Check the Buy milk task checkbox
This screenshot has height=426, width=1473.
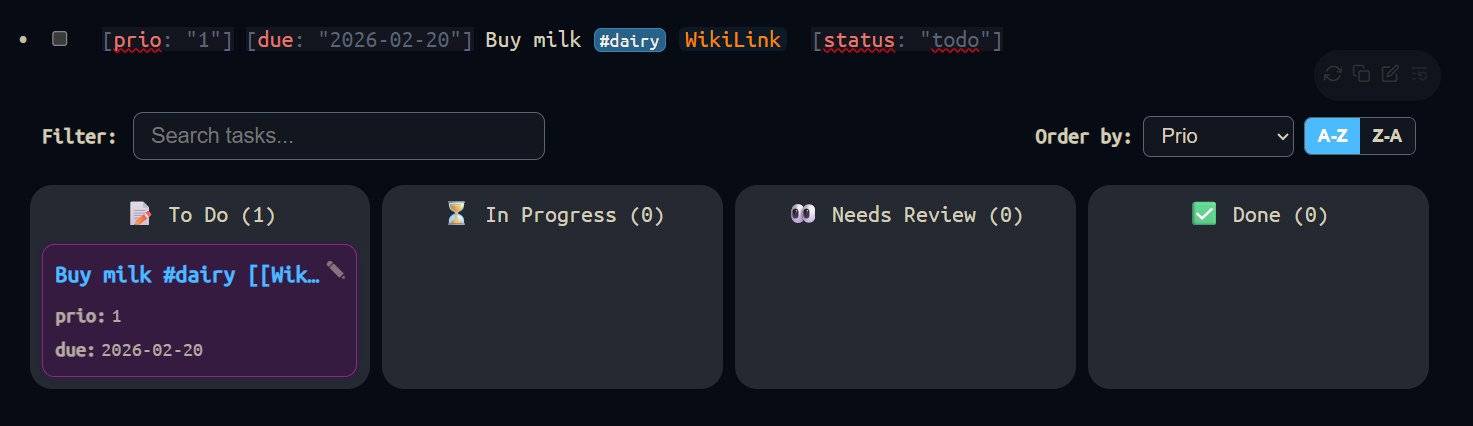tap(60, 39)
